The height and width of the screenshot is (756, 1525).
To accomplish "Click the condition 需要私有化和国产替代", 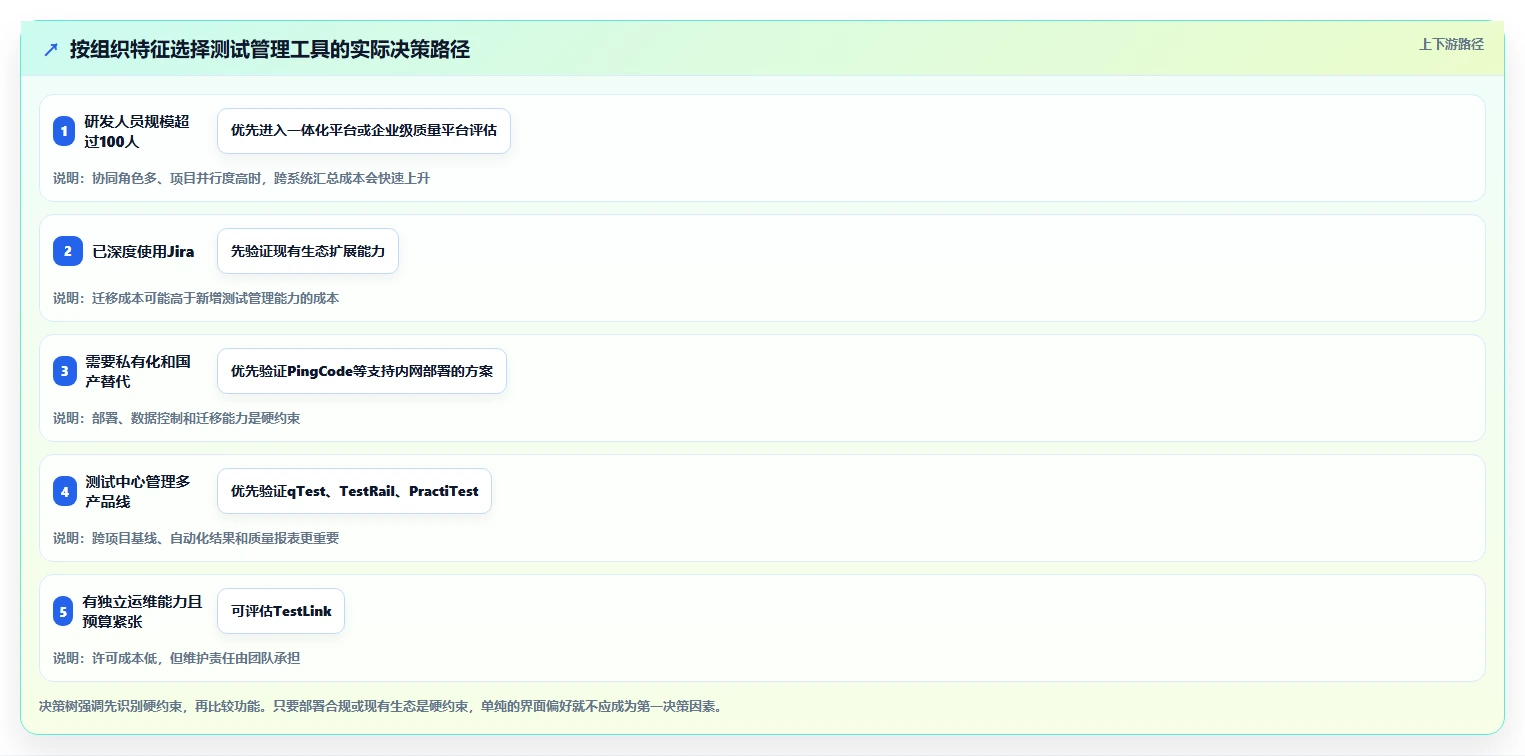I will [138, 371].
